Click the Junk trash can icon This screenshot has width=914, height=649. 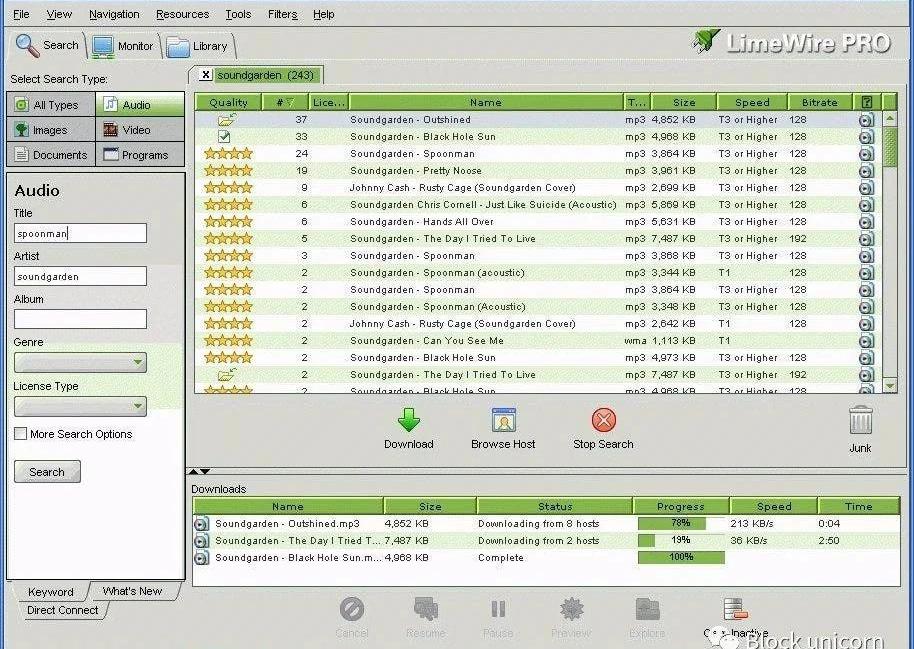tap(860, 421)
